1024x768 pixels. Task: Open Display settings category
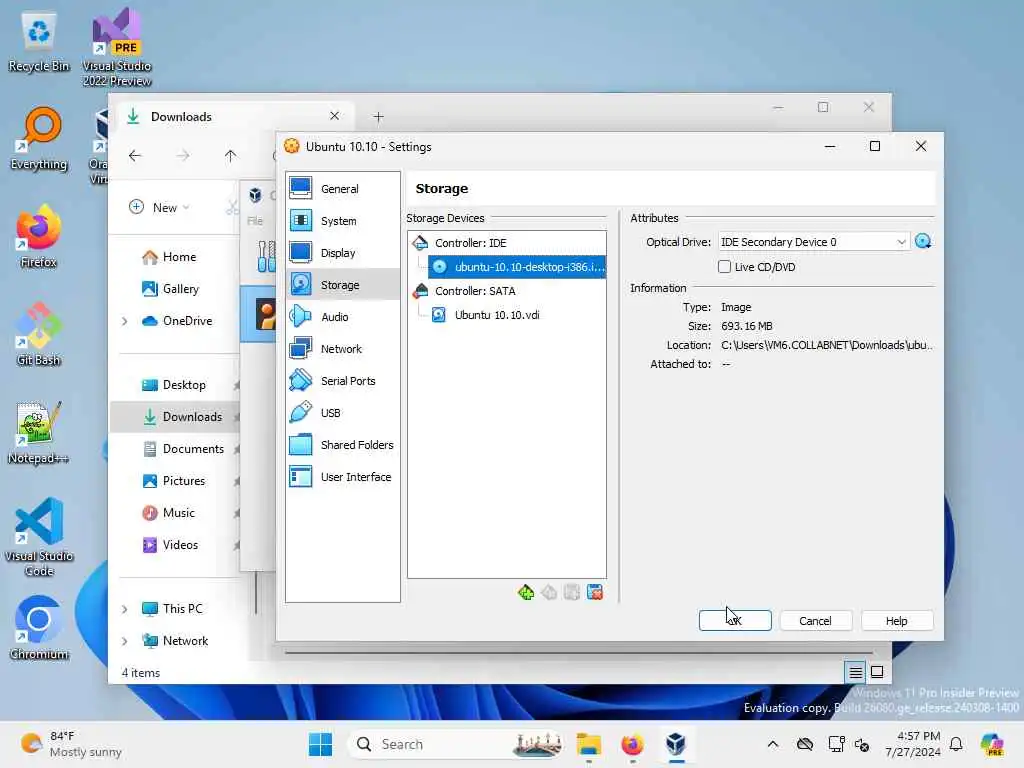[342, 253]
